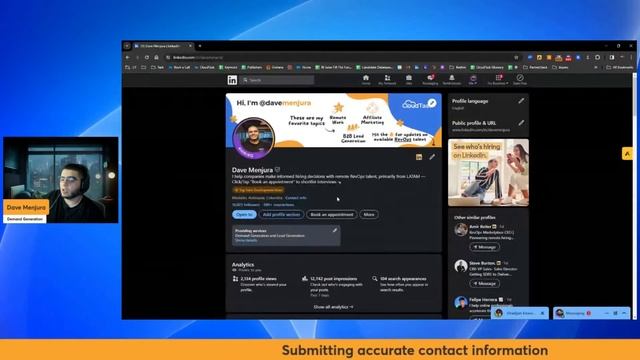Edit Profile language with the pencil icon
Screen dimensions: 640x360
coord(521,101)
